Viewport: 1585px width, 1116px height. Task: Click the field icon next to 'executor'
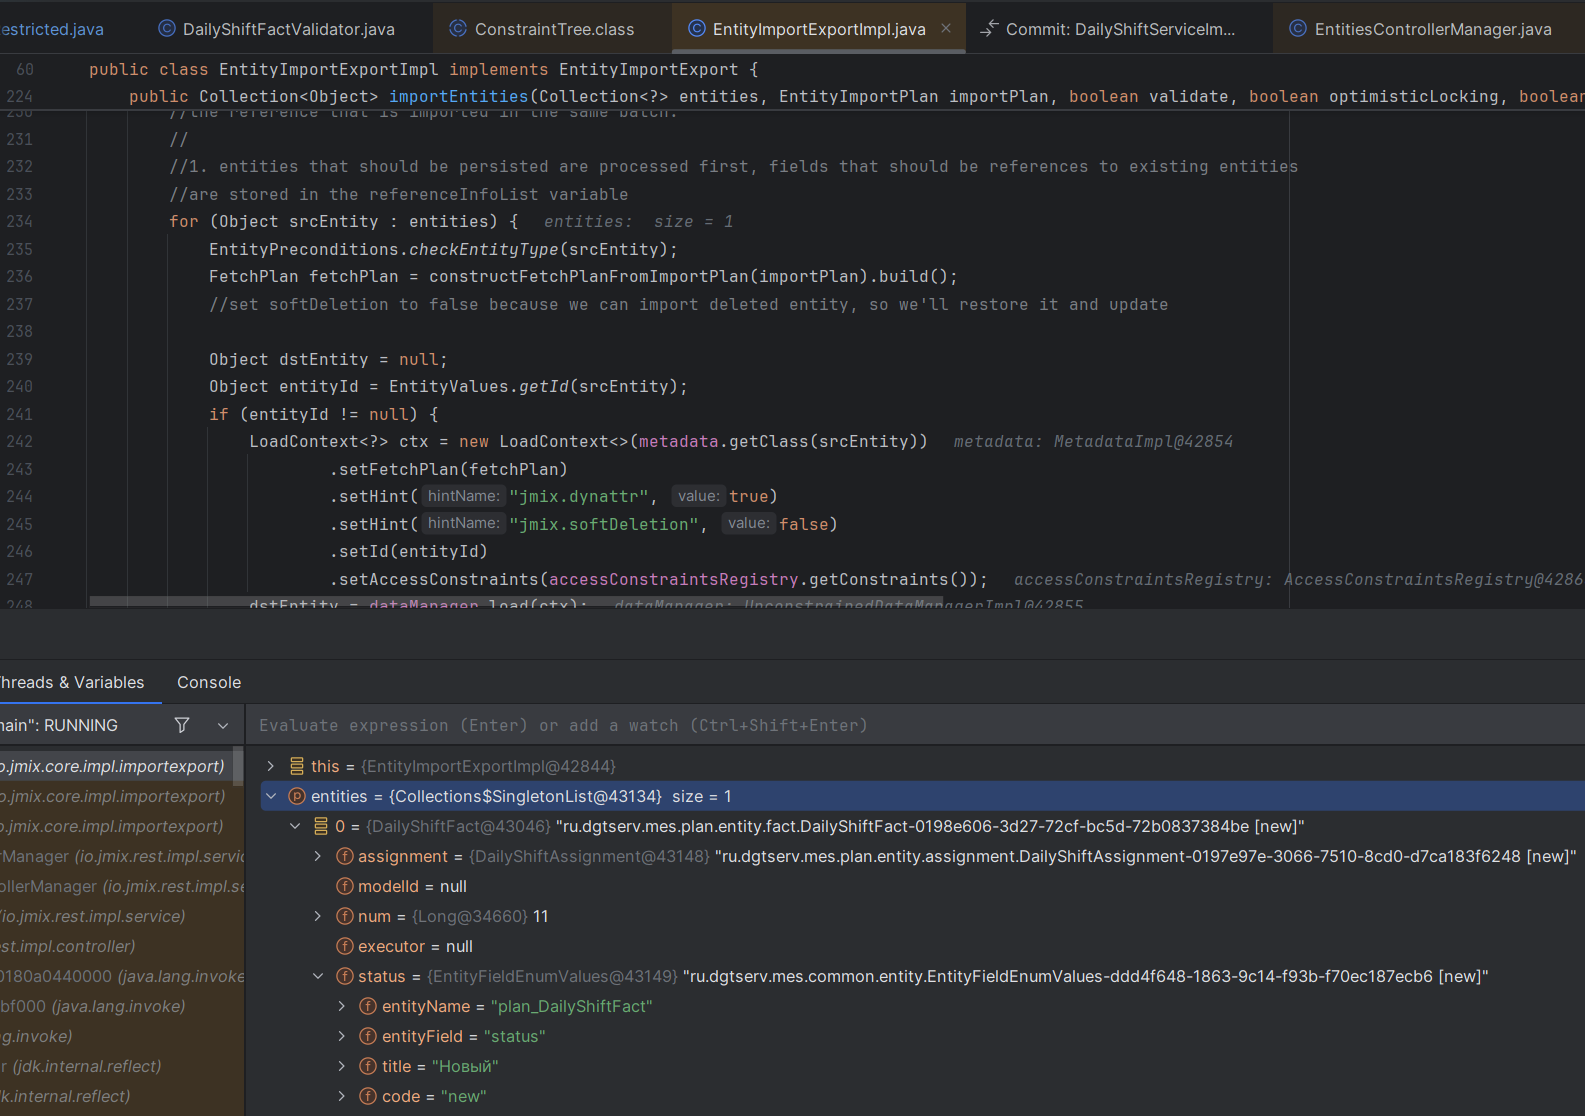click(345, 946)
